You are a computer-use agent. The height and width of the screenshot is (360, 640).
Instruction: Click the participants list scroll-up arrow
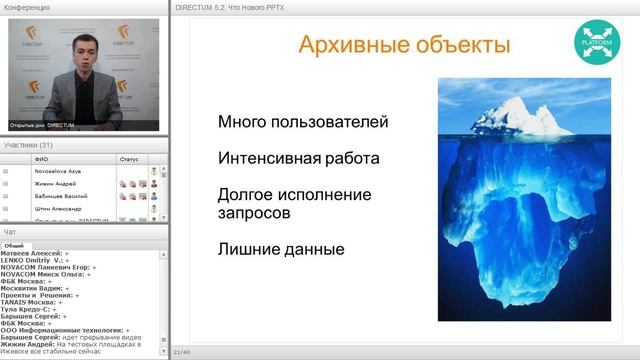click(164, 168)
